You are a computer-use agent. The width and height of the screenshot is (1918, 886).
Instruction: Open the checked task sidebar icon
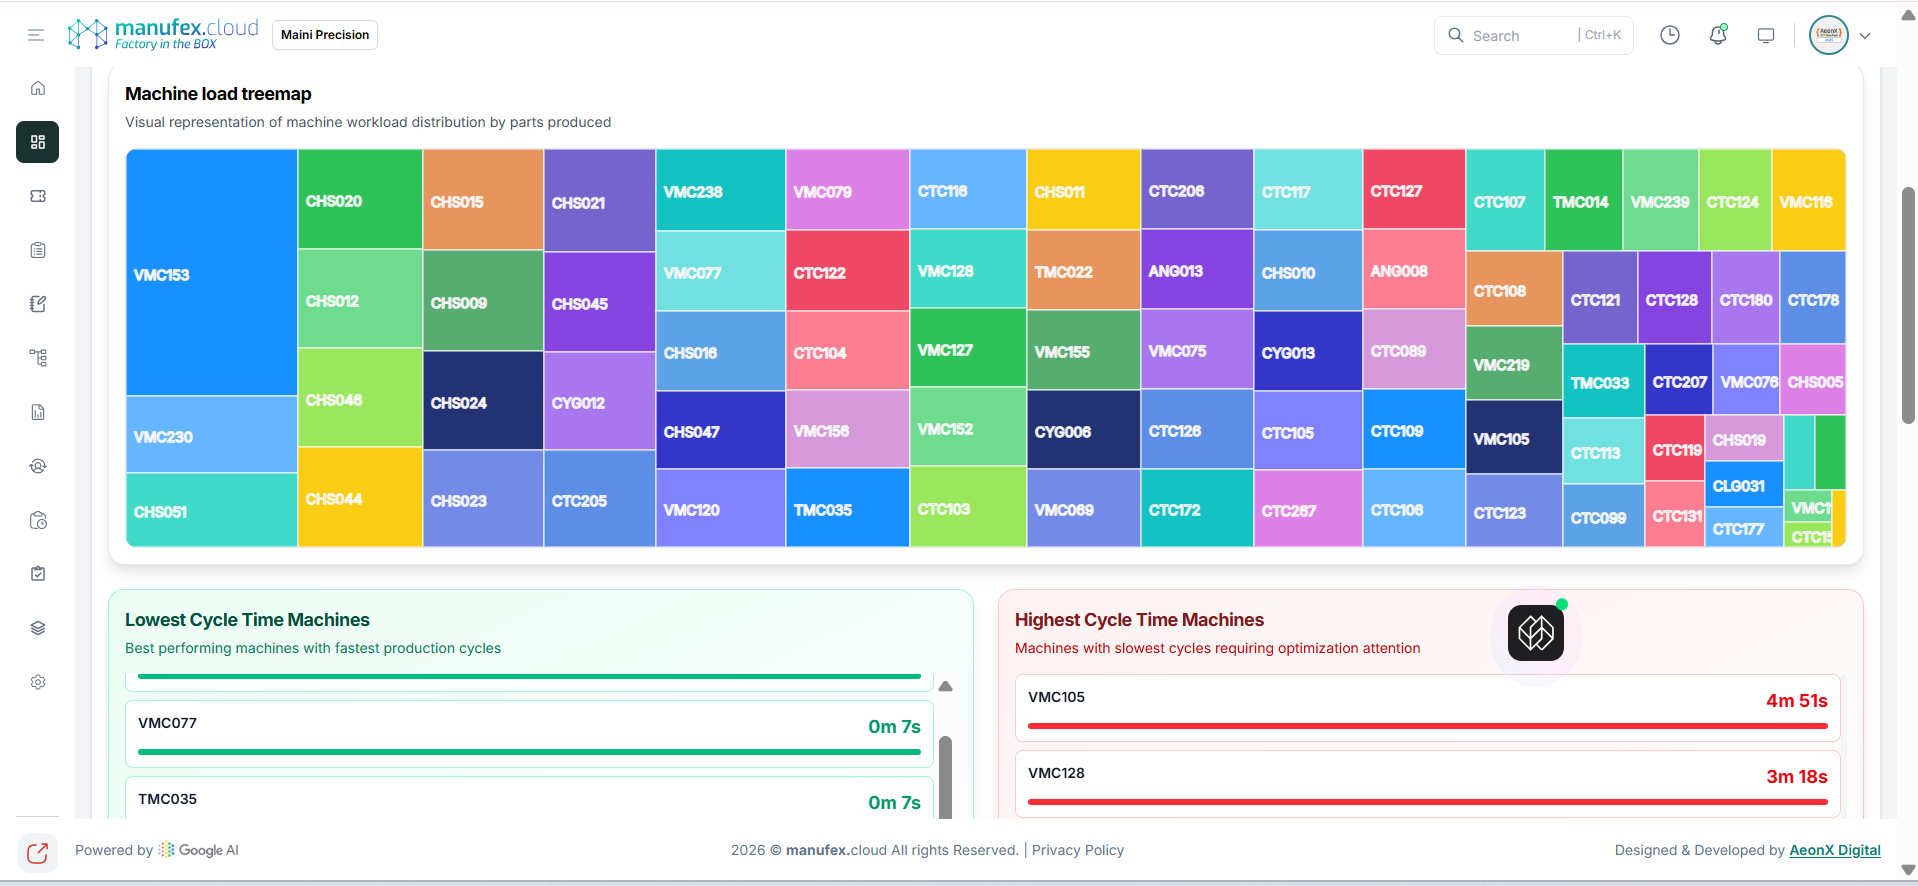(38, 574)
